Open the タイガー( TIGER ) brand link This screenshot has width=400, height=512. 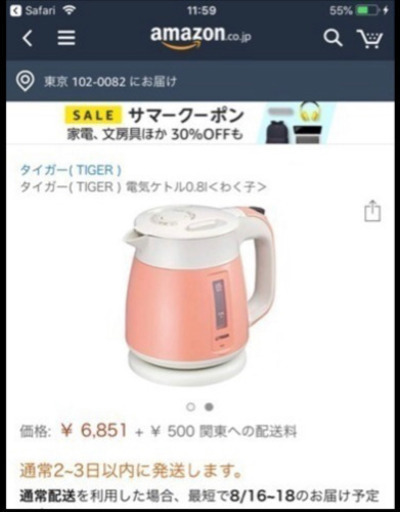pyautogui.click(x=71, y=170)
